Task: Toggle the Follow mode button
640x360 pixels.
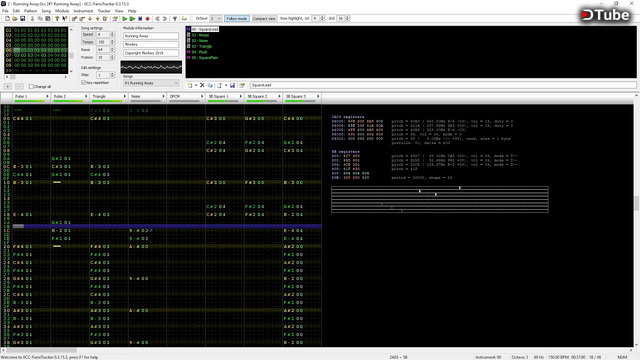Action: pyautogui.click(x=237, y=19)
